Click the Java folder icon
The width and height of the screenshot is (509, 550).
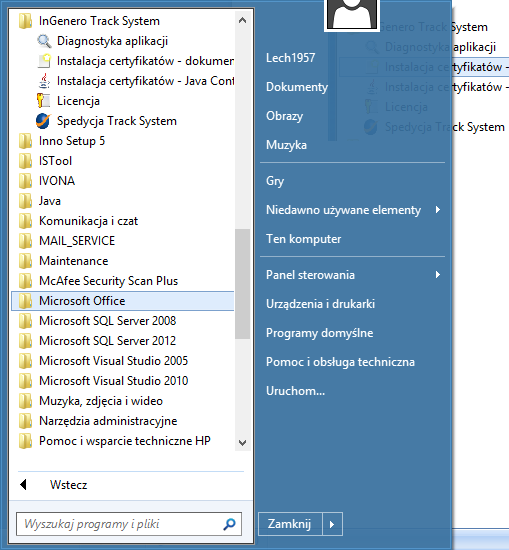tap(25, 201)
